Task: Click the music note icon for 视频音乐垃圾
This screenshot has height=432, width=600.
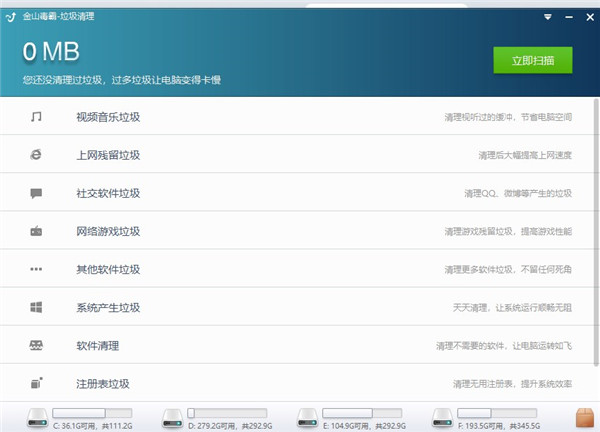Action: [36, 117]
